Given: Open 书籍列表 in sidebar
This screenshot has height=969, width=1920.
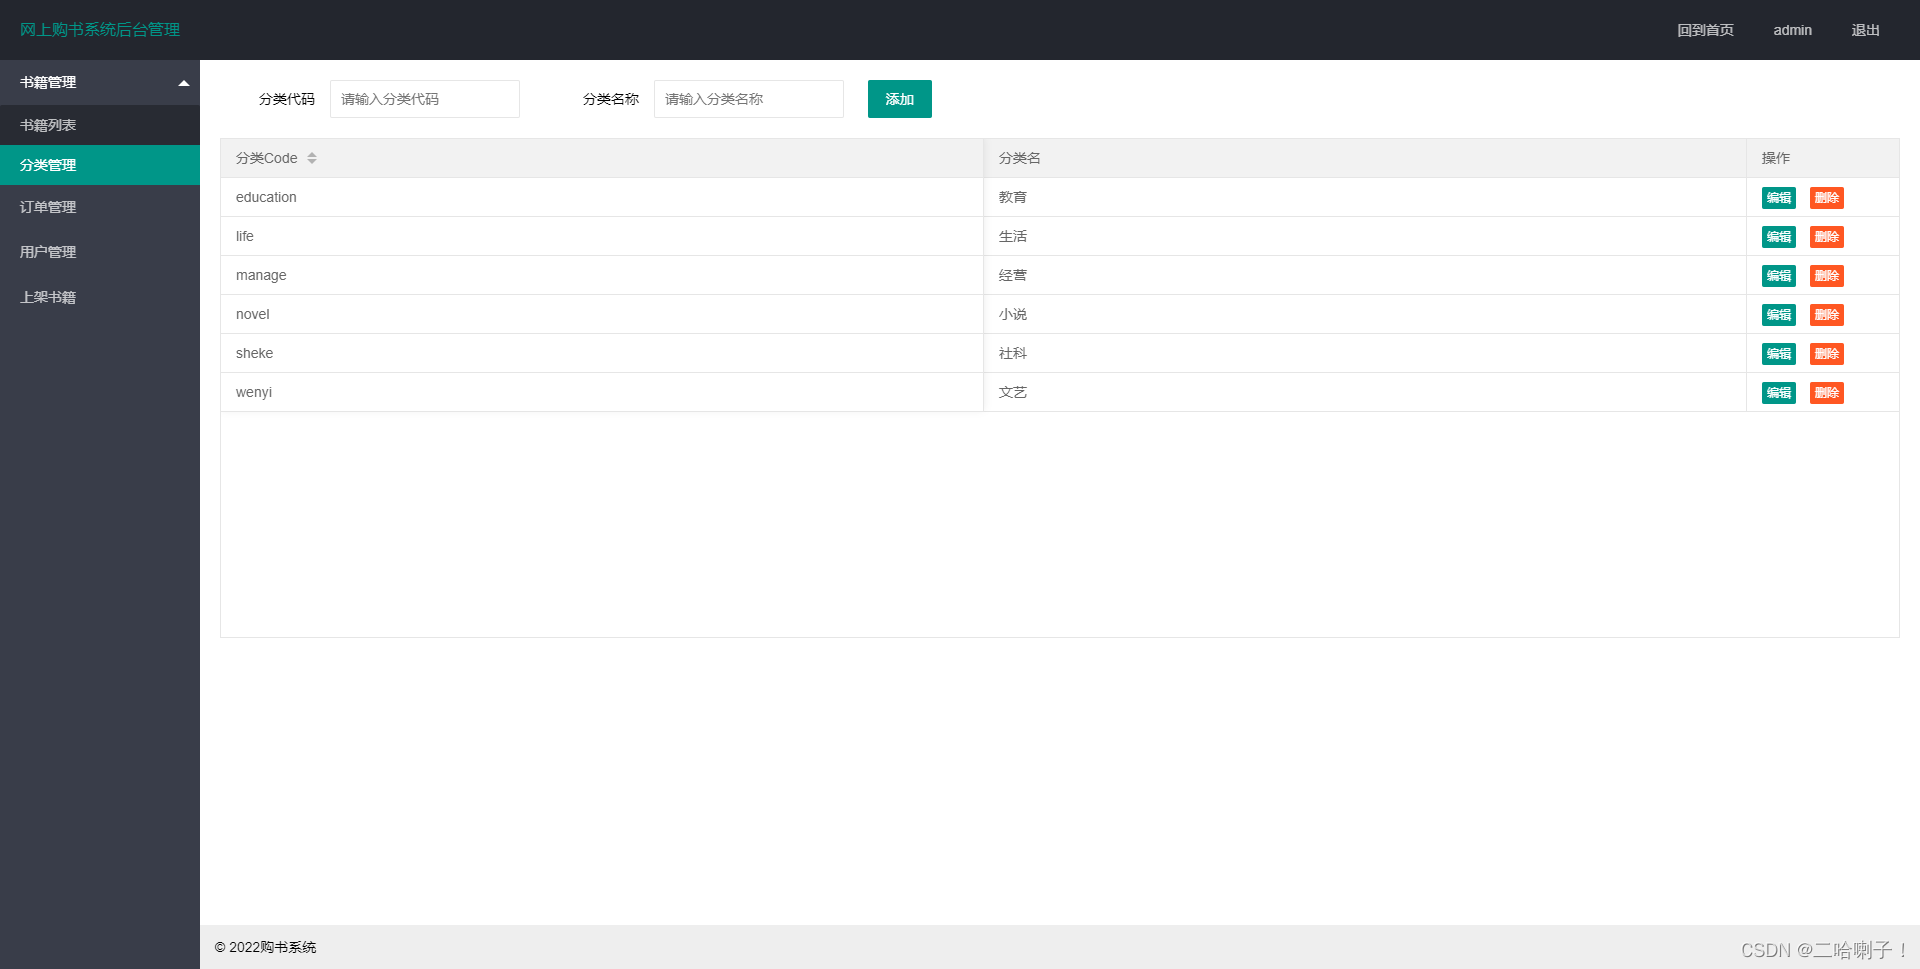Looking at the screenshot, I should pyautogui.click(x=100, y=125).
